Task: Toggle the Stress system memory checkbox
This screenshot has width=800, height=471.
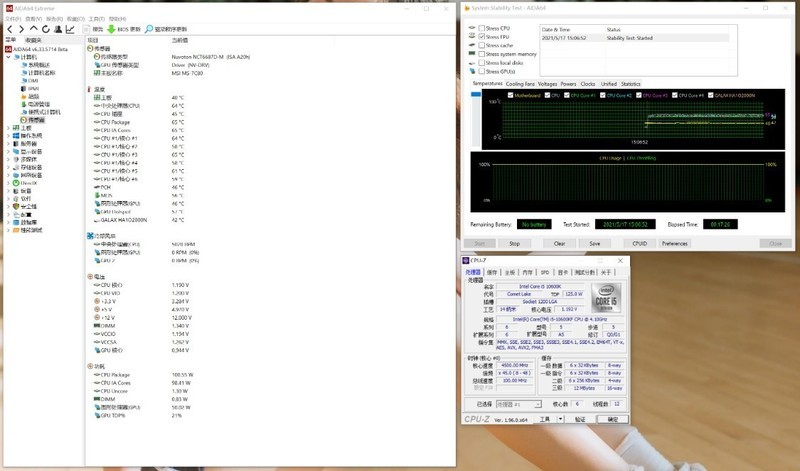Action: (481, 54)
